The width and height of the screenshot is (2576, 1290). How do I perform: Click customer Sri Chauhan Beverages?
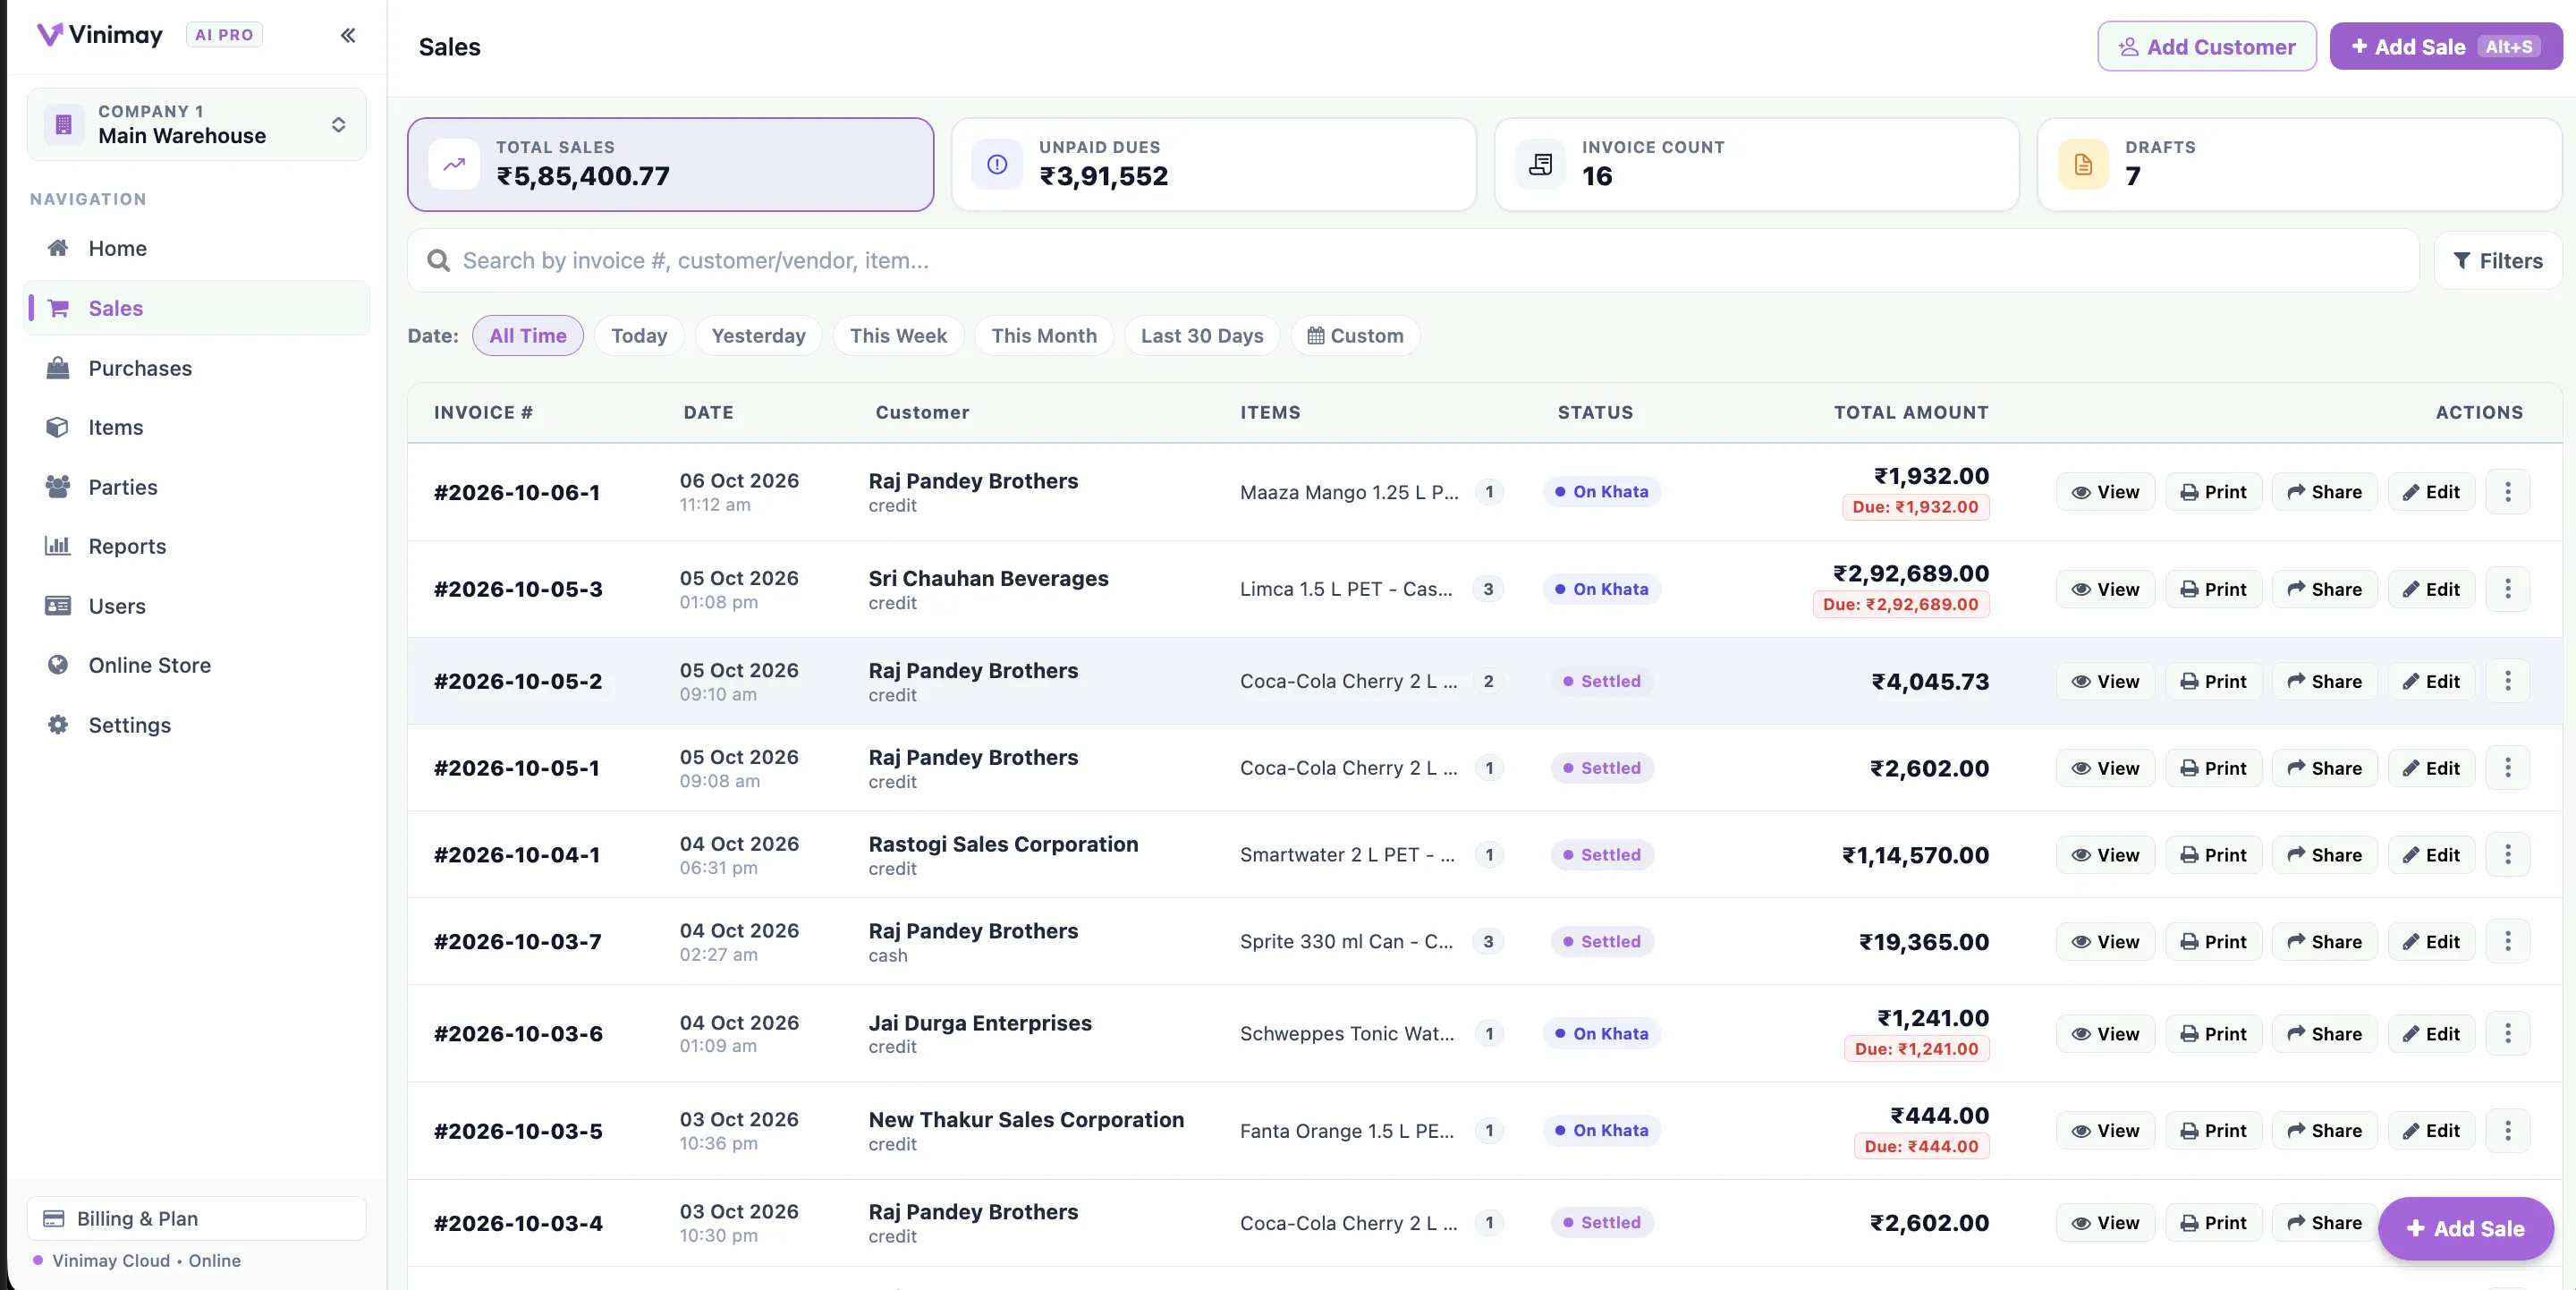pos(988,578)
